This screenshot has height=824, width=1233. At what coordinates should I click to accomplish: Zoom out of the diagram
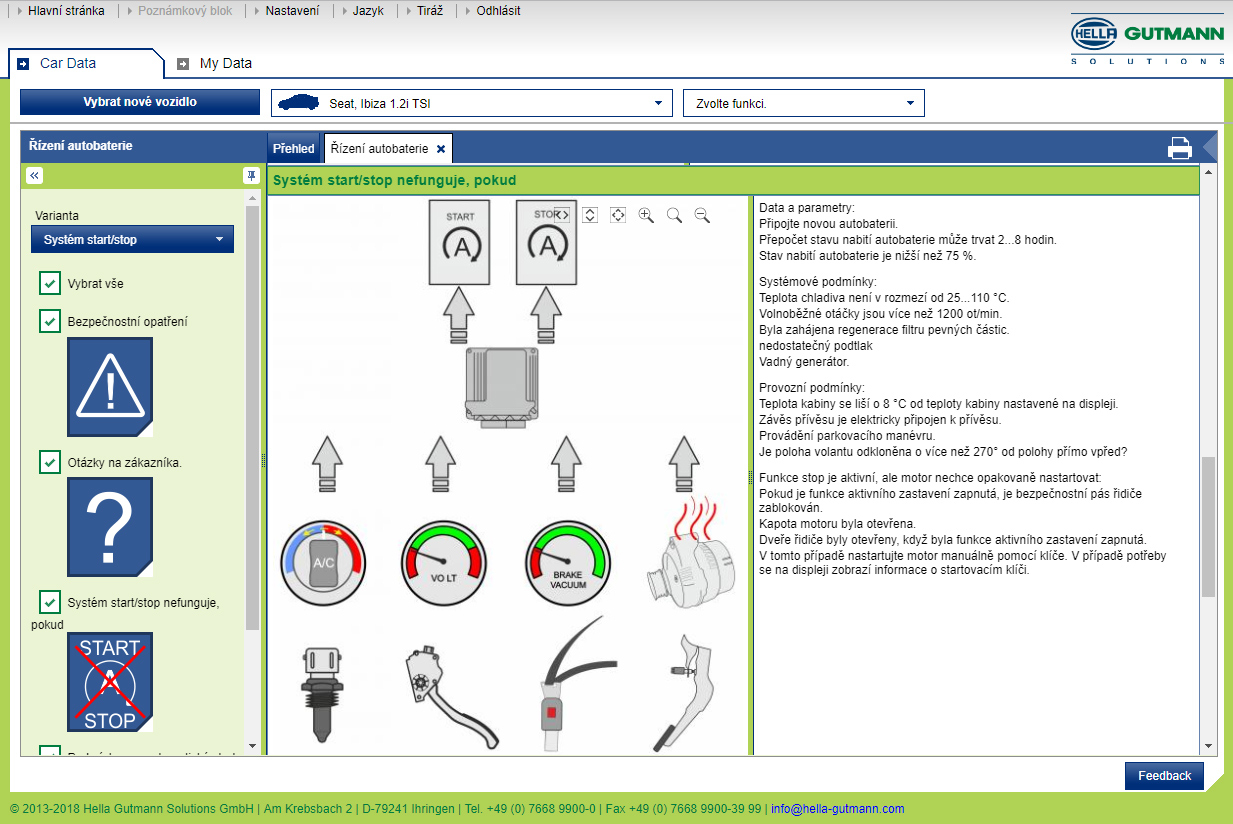click(702, 214)
